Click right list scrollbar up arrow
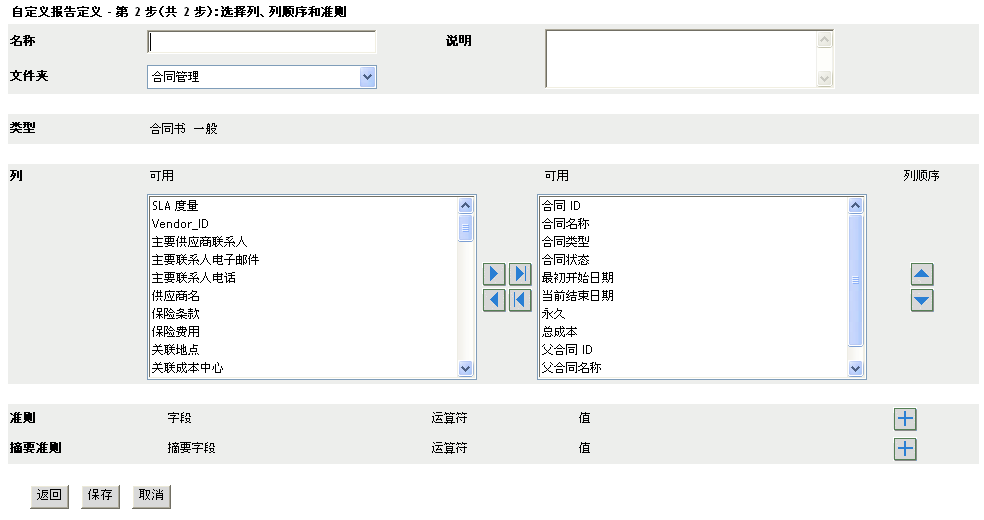984x520 pixels. tap(855, 205)
